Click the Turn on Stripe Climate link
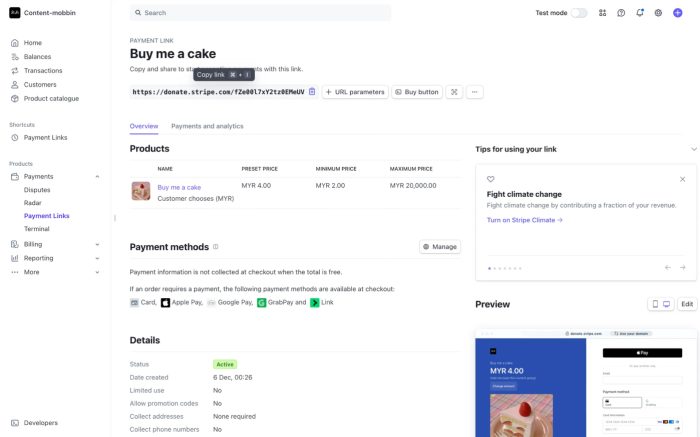This screenshot has height=437, width=700. (525, 220)
